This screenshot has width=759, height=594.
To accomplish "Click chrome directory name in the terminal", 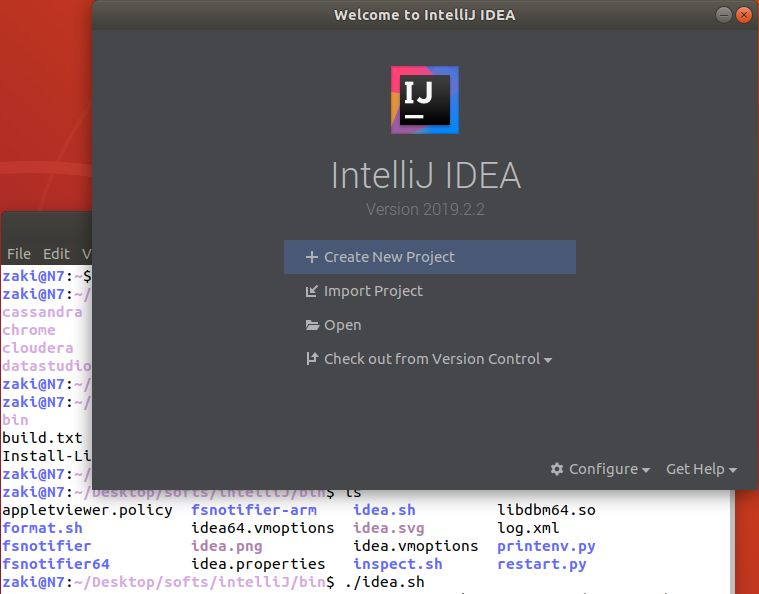I will [x=29, y=330].
